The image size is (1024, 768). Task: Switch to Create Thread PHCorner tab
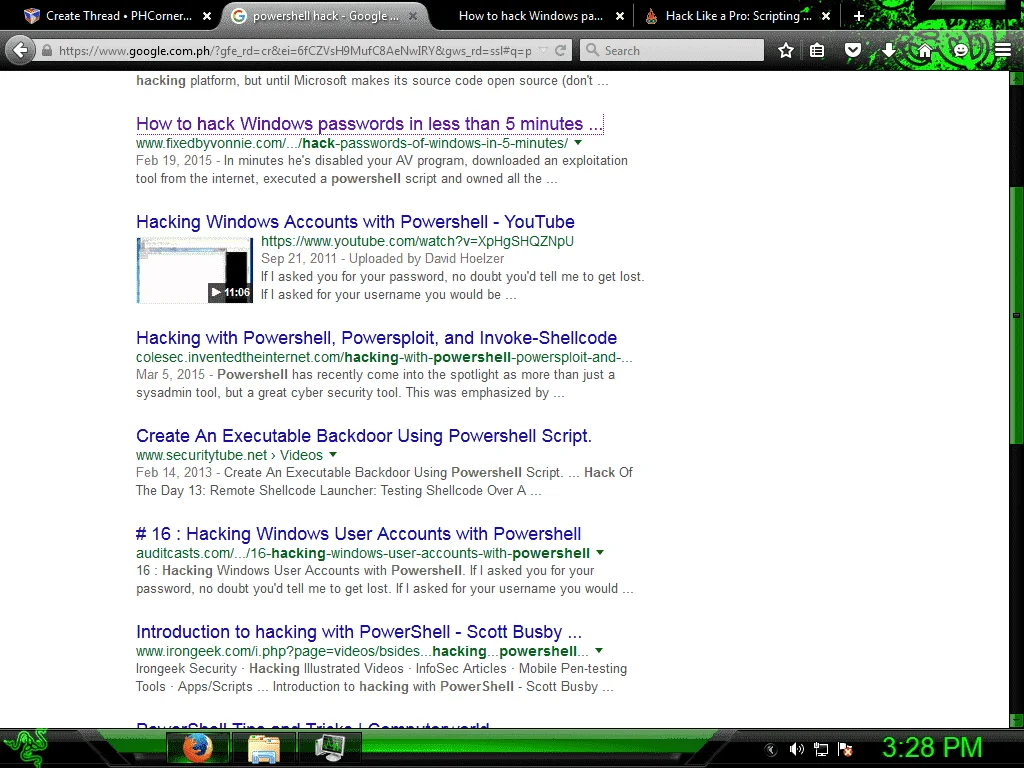pos(118,16)
